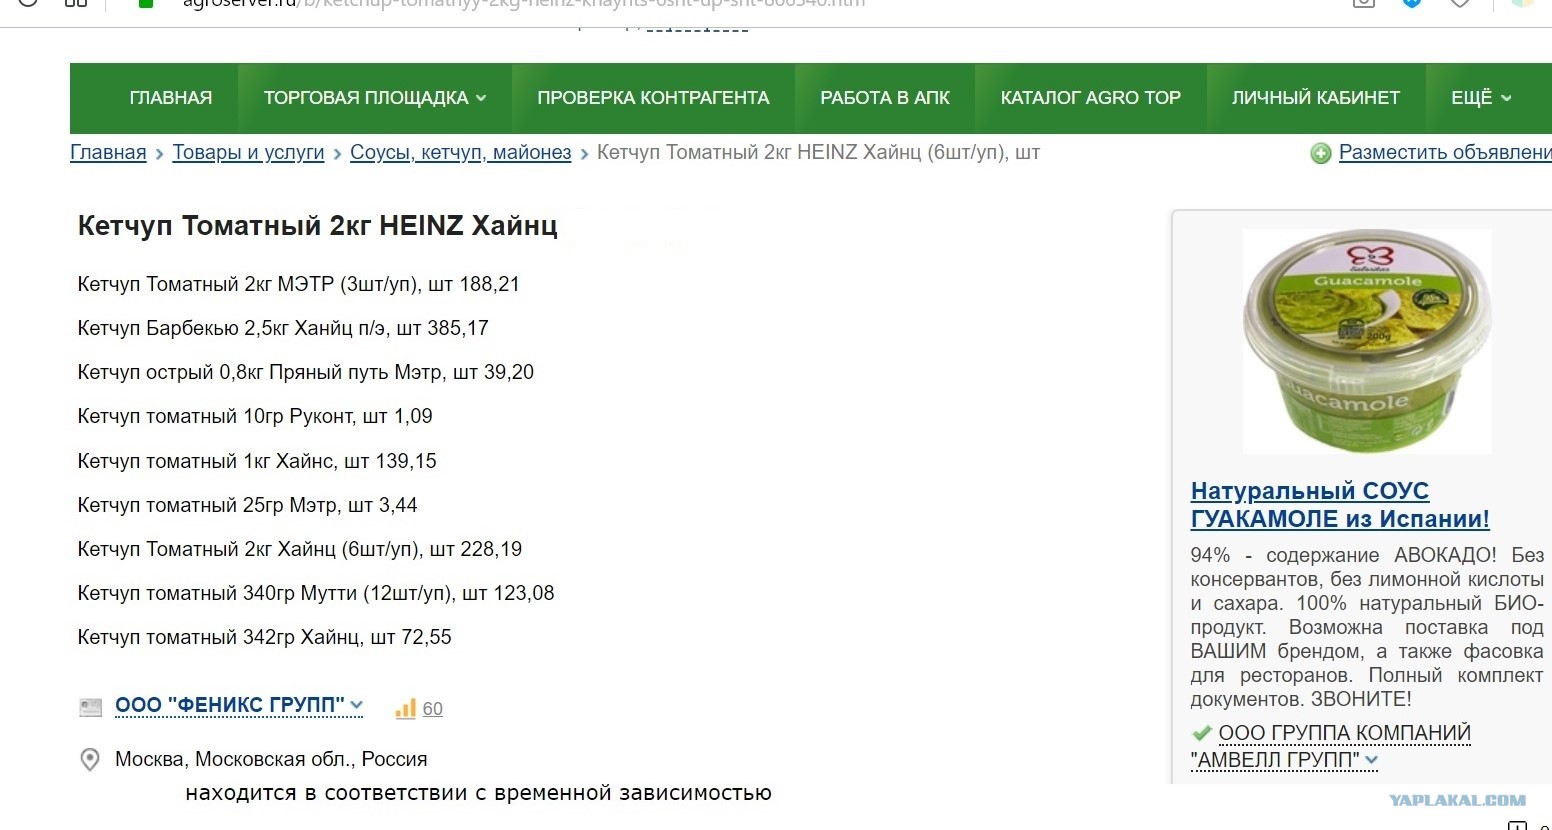Expand the ТОРГОВАЯ ПЛОЩАДКА dropdown menu
The image size is (1552, 830).
coord(375,98)
